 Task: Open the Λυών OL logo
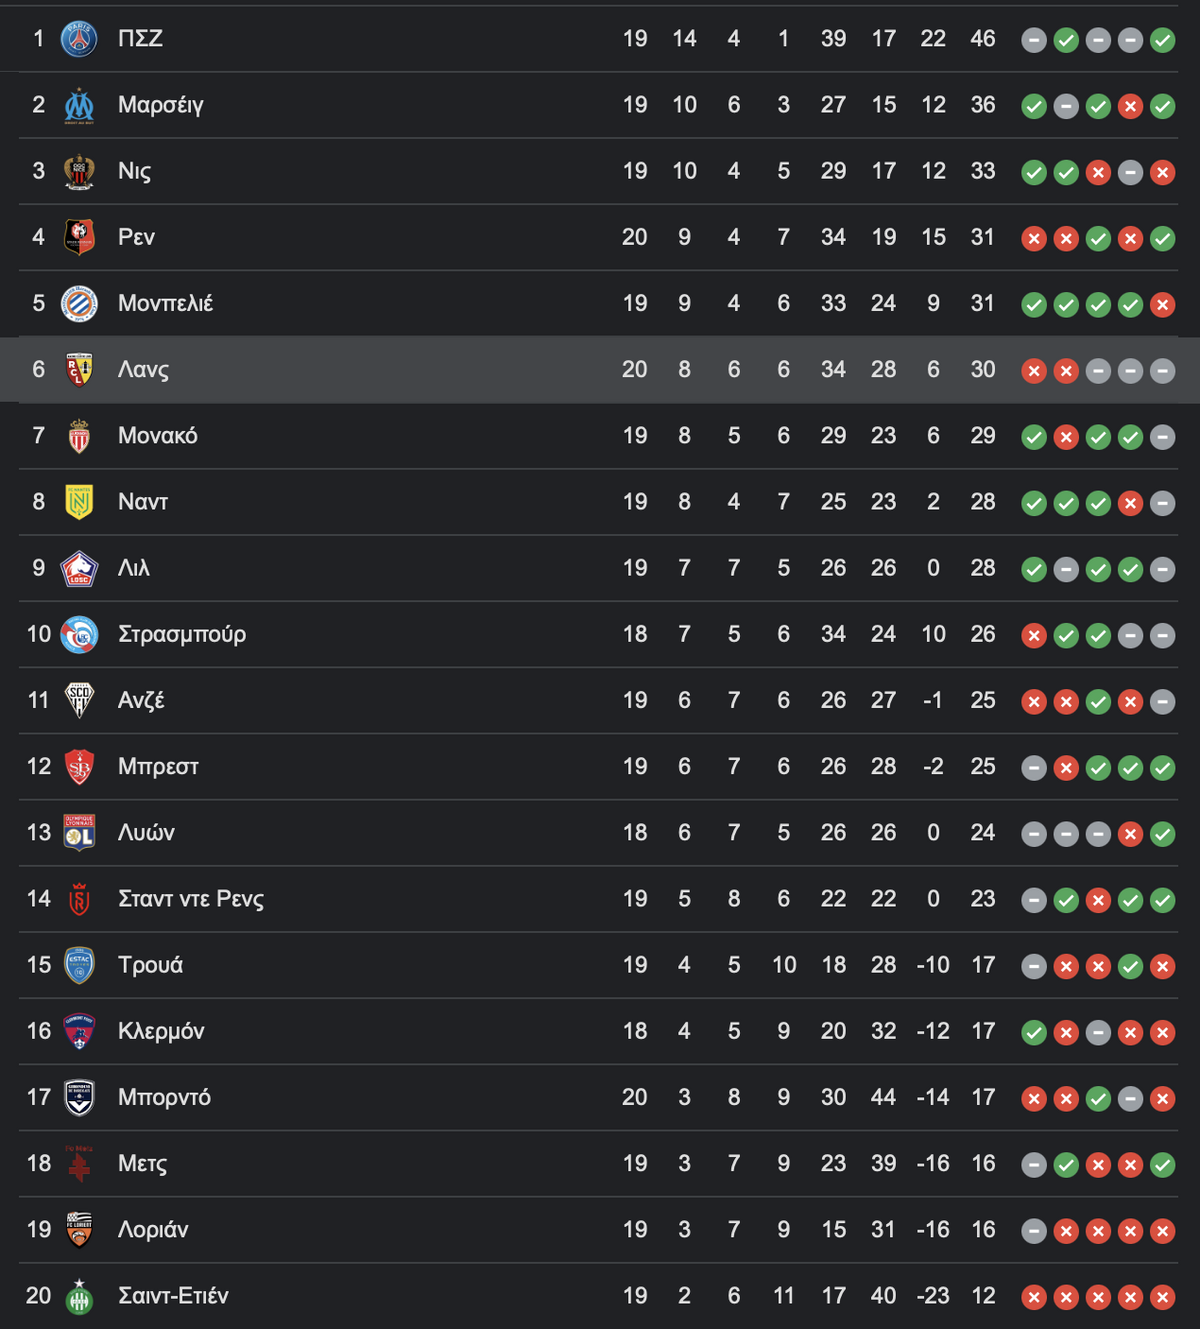point(79,833)
